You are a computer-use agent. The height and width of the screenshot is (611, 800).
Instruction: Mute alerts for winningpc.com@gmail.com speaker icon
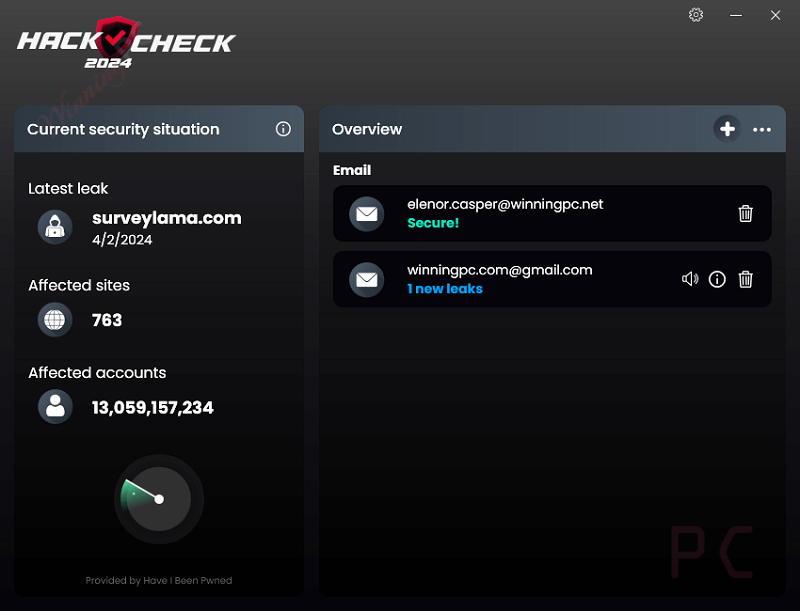[689, 280]
